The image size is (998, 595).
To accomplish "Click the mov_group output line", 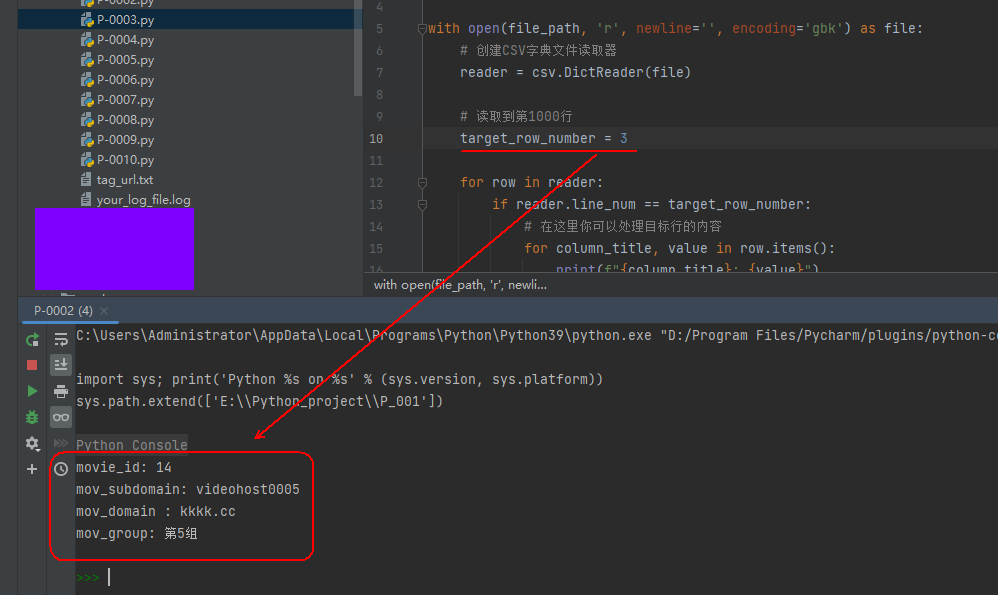I will 137,533.
